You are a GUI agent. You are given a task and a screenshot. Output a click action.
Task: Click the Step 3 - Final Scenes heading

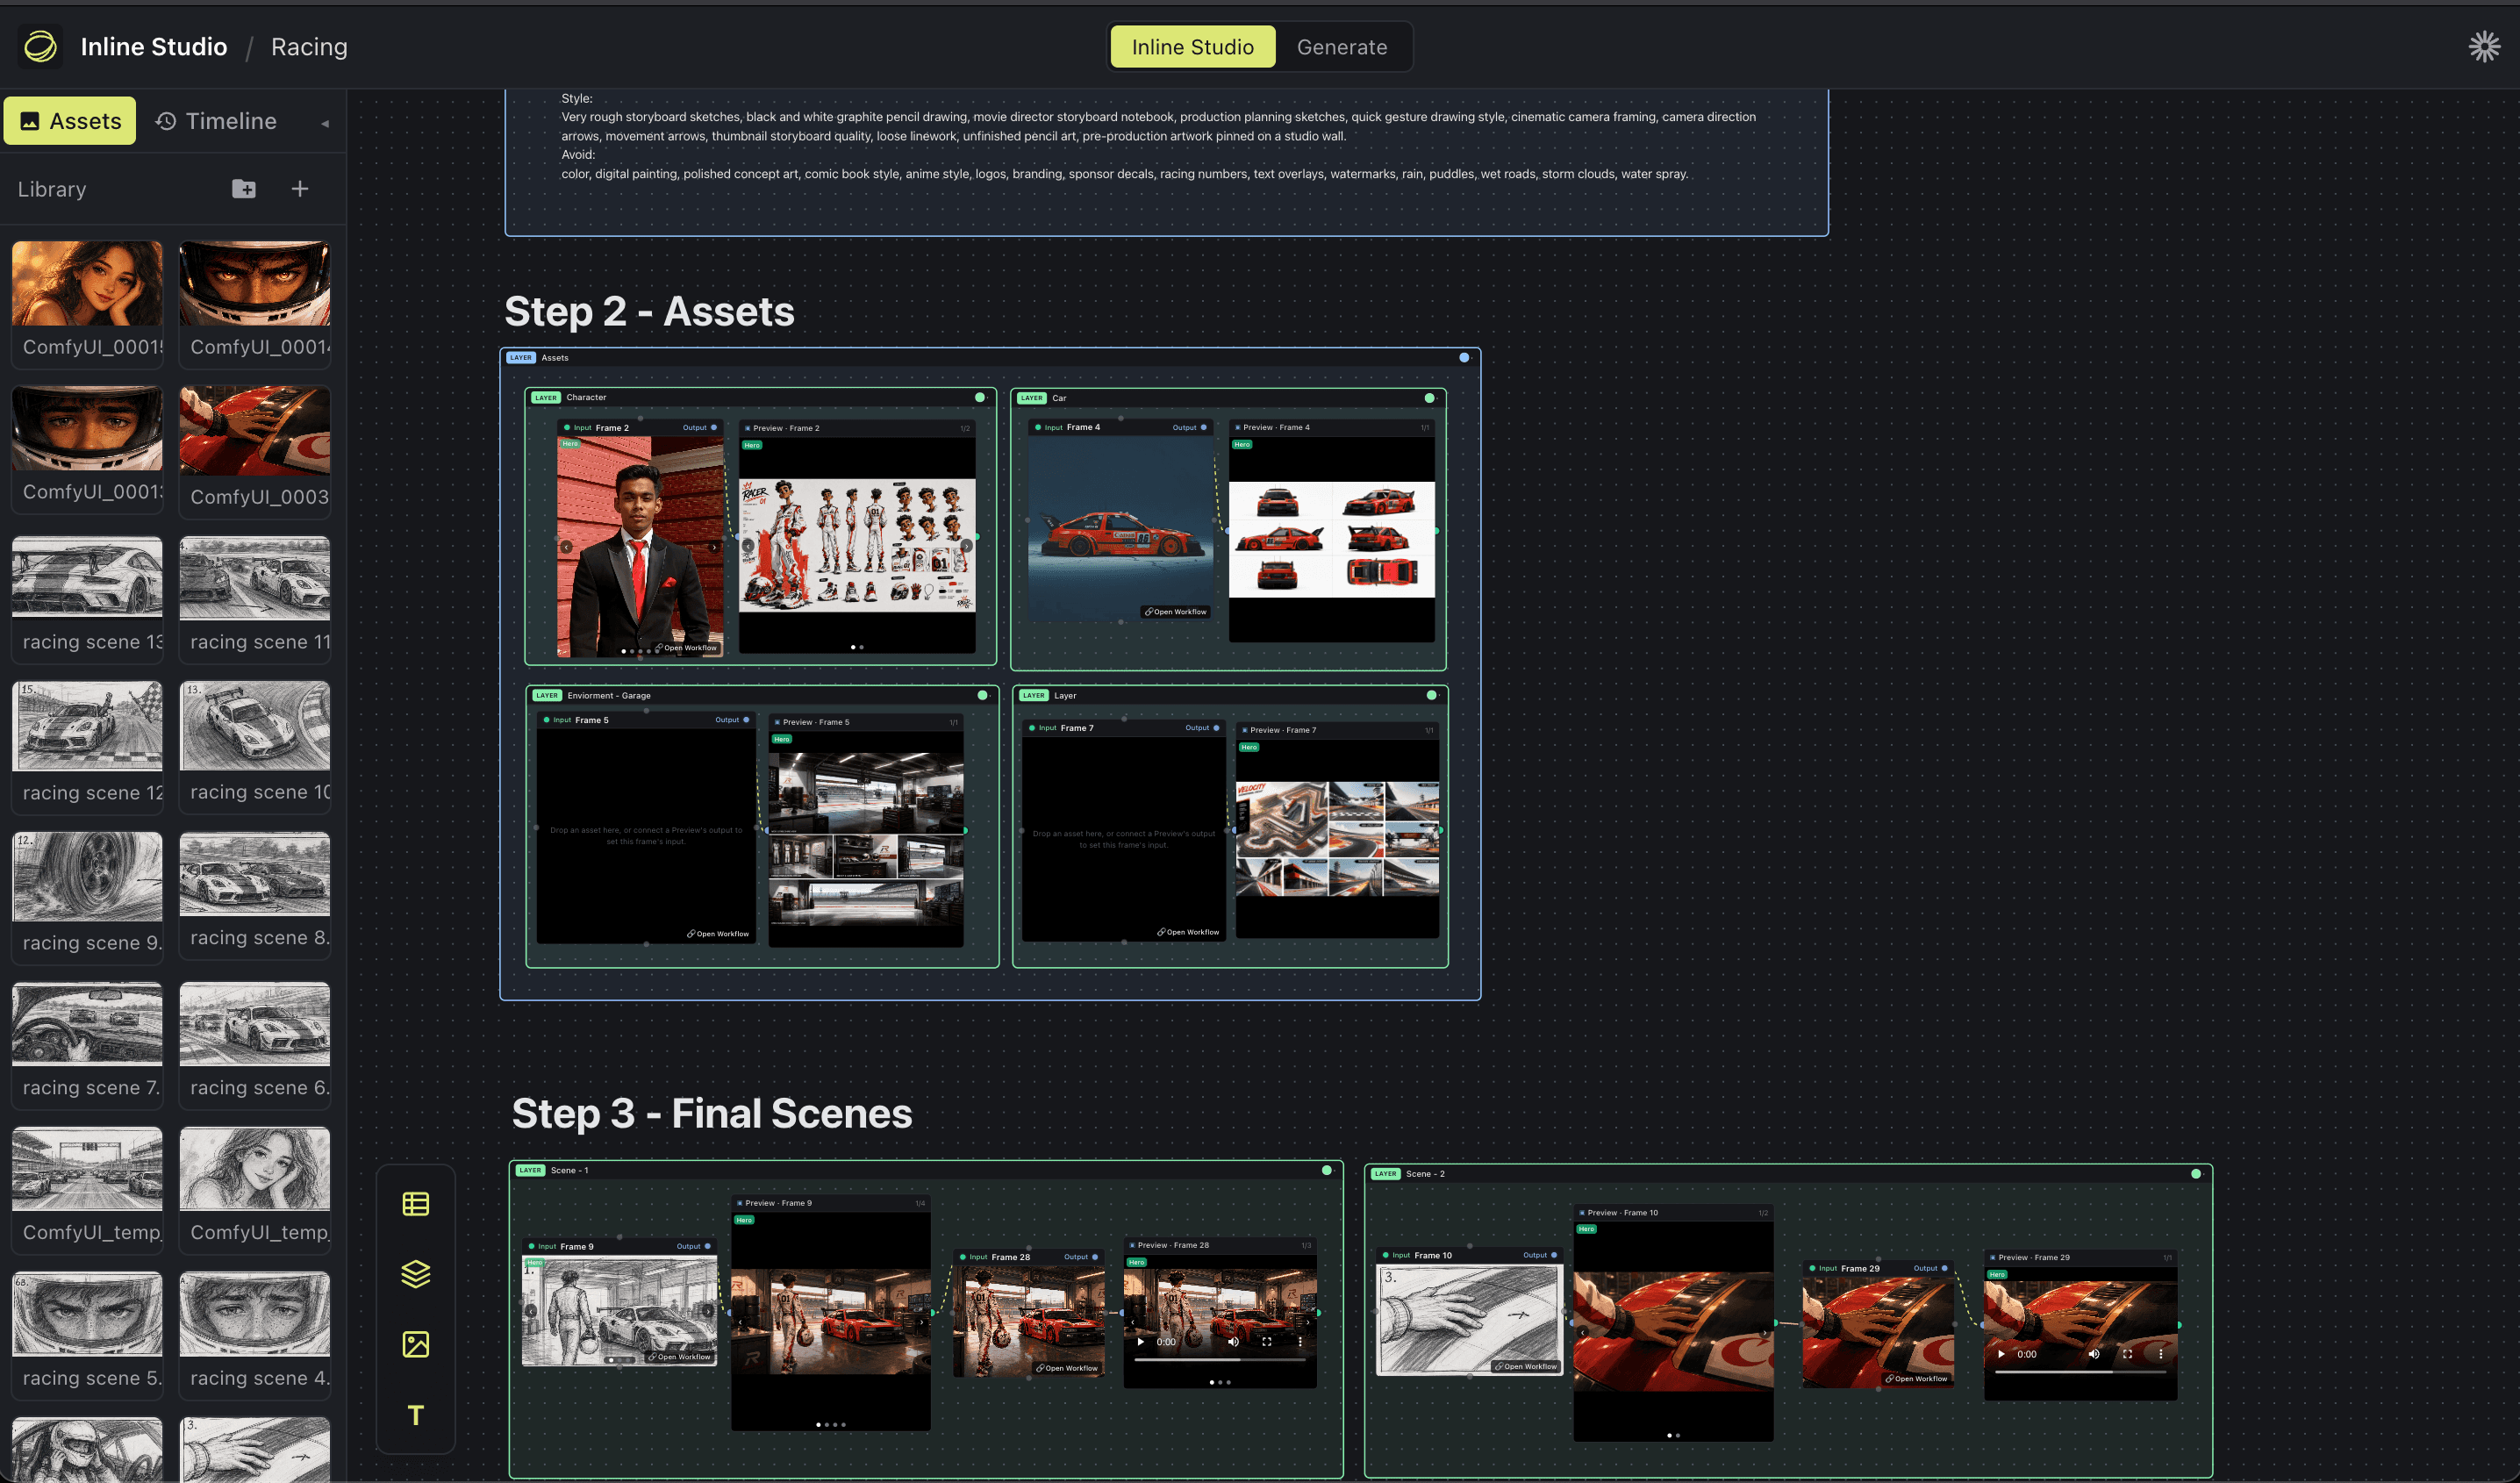[712, 1114]
